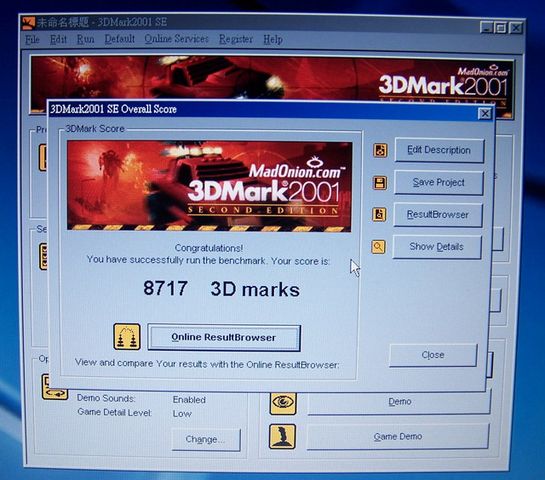Screen dimensions: 545x480
Task: Click the 'Enabled' value for Demo Sounds
Action: pyautogui.click(x=189, y=400)
